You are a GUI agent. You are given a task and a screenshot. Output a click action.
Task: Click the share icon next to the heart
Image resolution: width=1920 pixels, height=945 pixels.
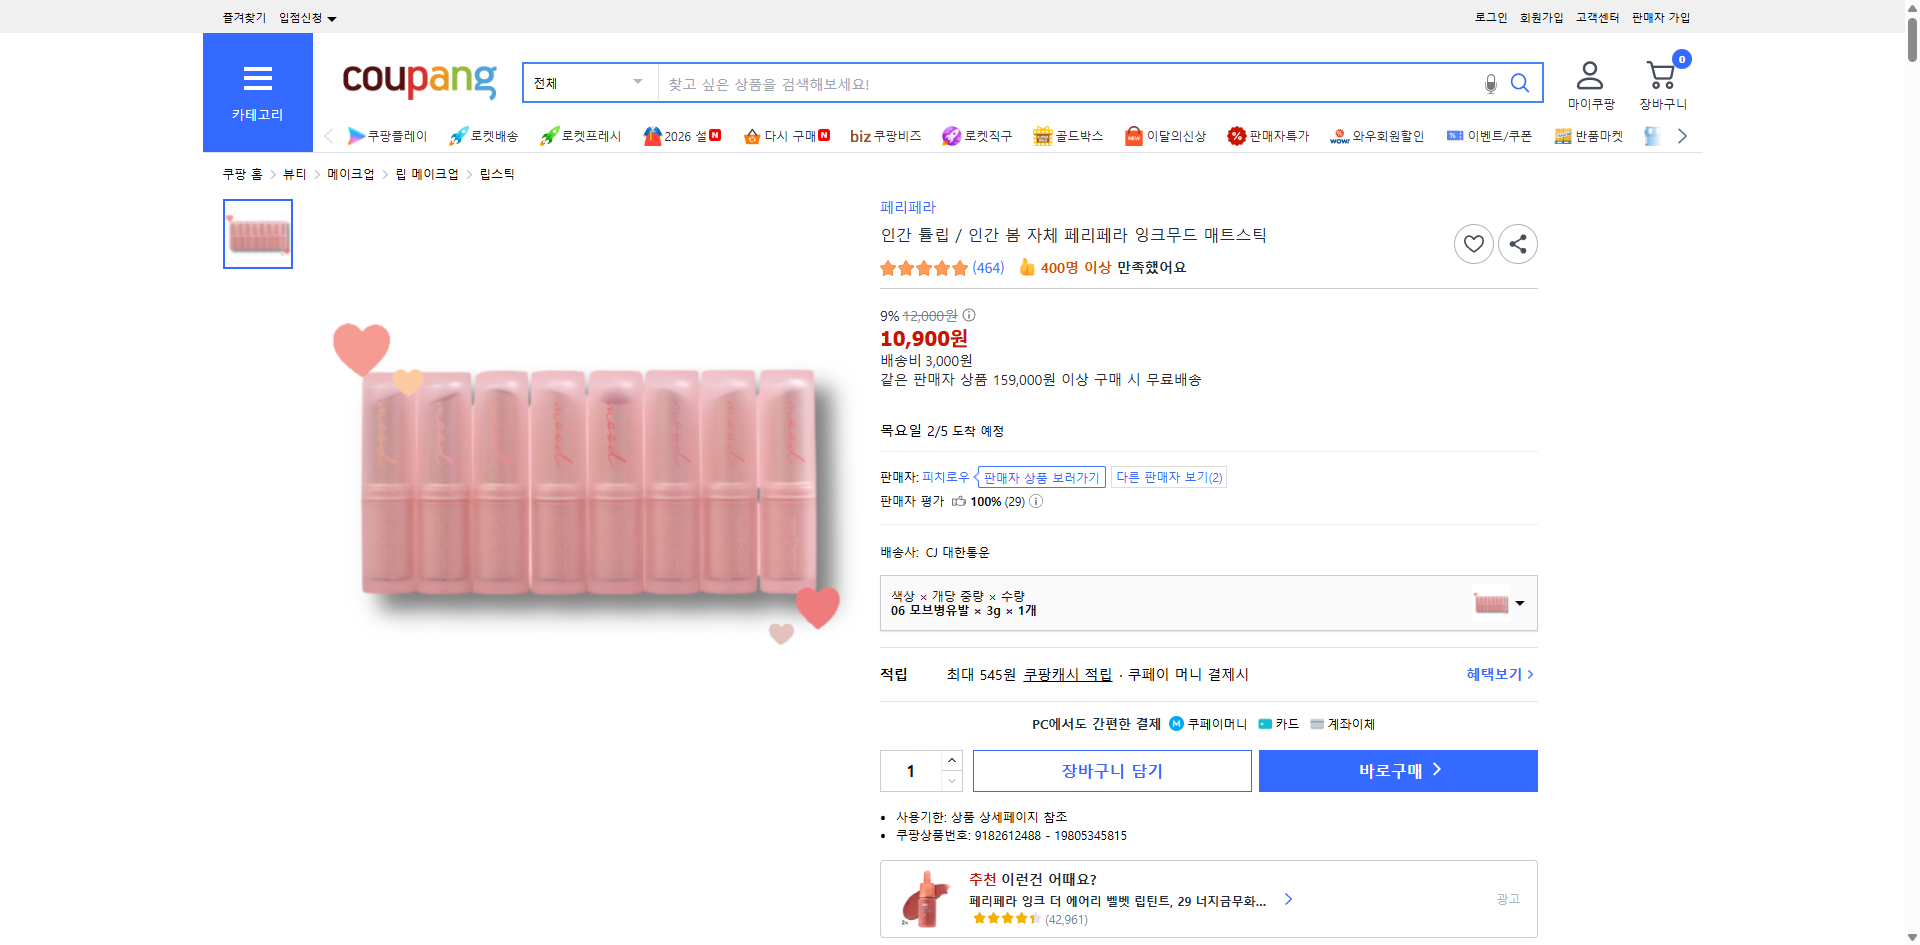point(1517,243)
